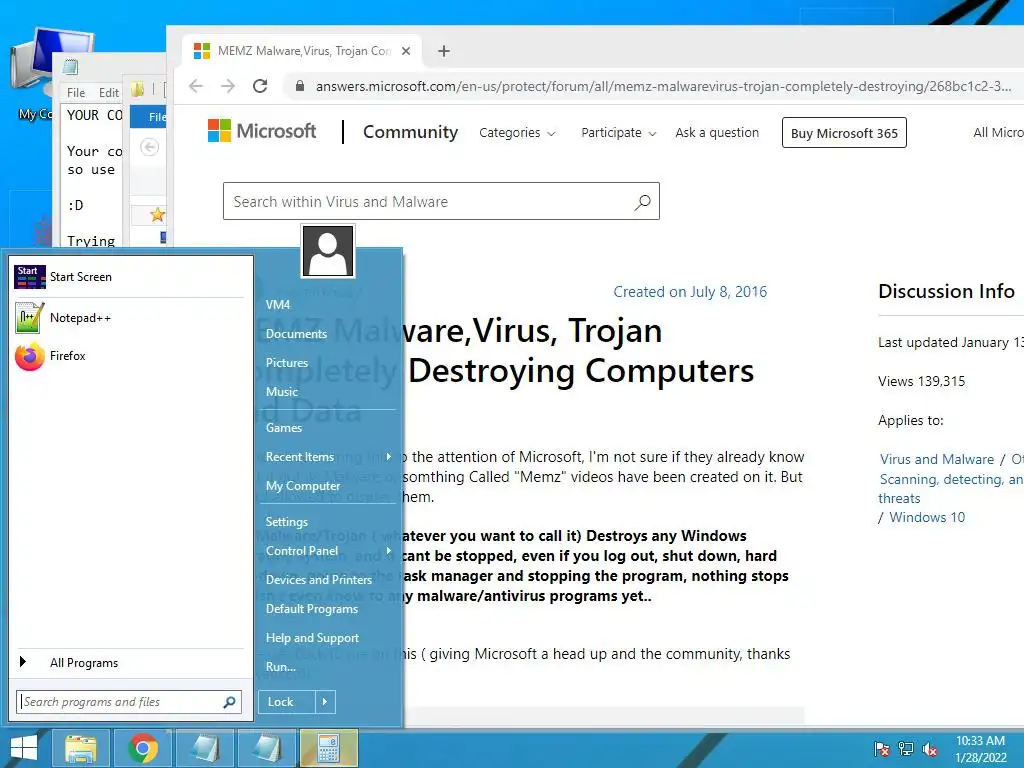The height and width of the screenshot is (768, 1024).
Task: Click the Views 139,315 text
Action: (921, 381)
